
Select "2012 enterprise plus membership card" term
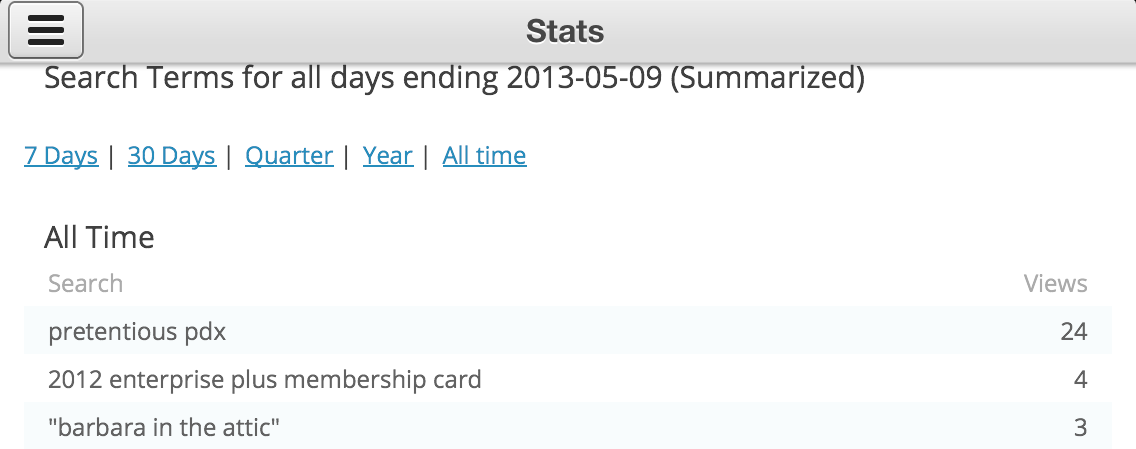click(265, 380)
